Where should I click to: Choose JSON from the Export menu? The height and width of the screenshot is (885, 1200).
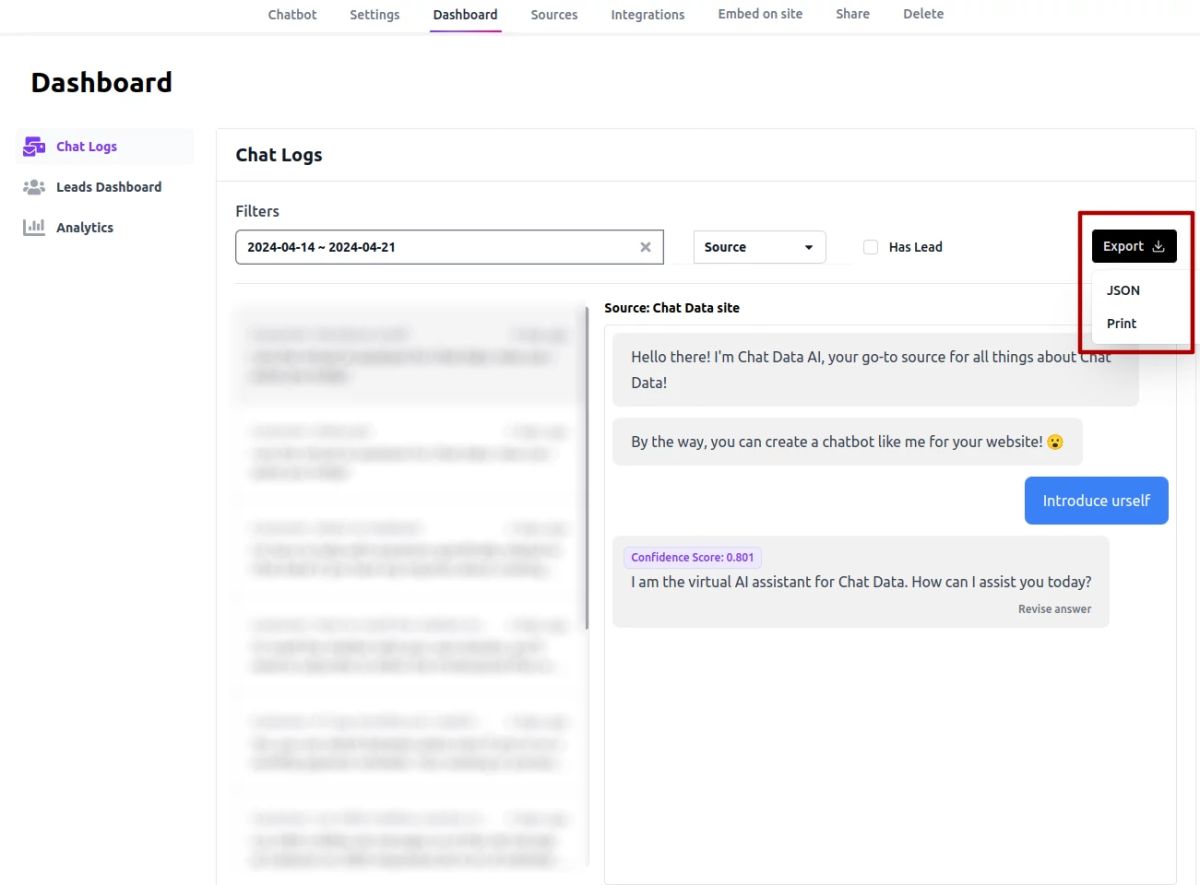pyautogui.click(x=1123, y=290)
